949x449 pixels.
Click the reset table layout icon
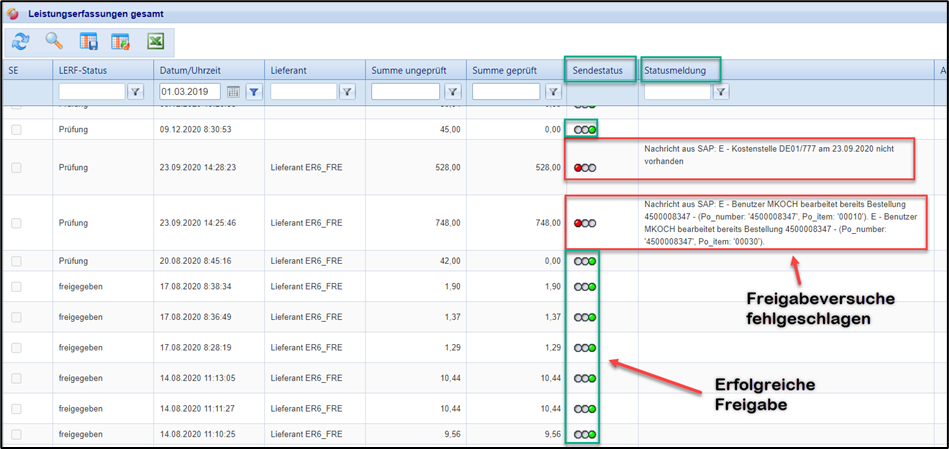pos(121,42)
